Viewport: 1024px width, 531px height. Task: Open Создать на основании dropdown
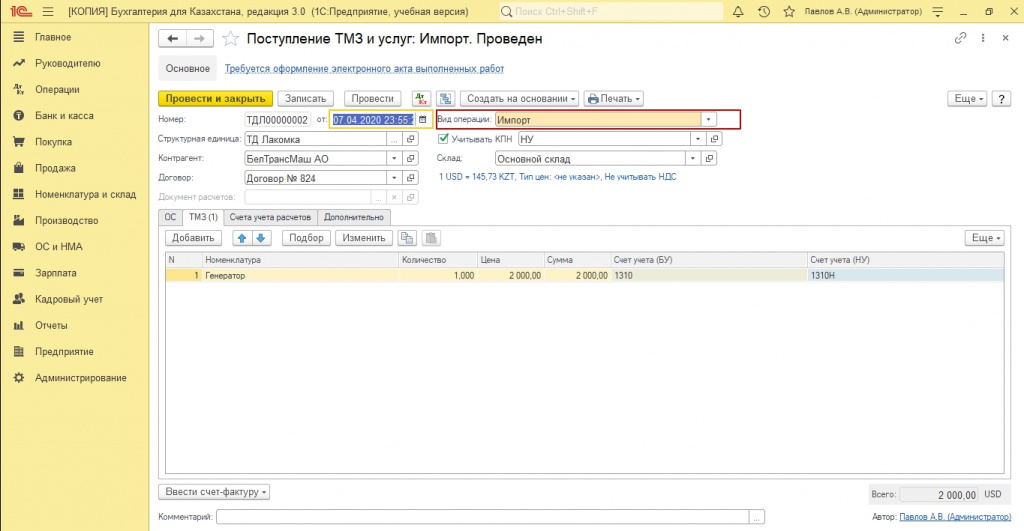[x=520, y=99]
